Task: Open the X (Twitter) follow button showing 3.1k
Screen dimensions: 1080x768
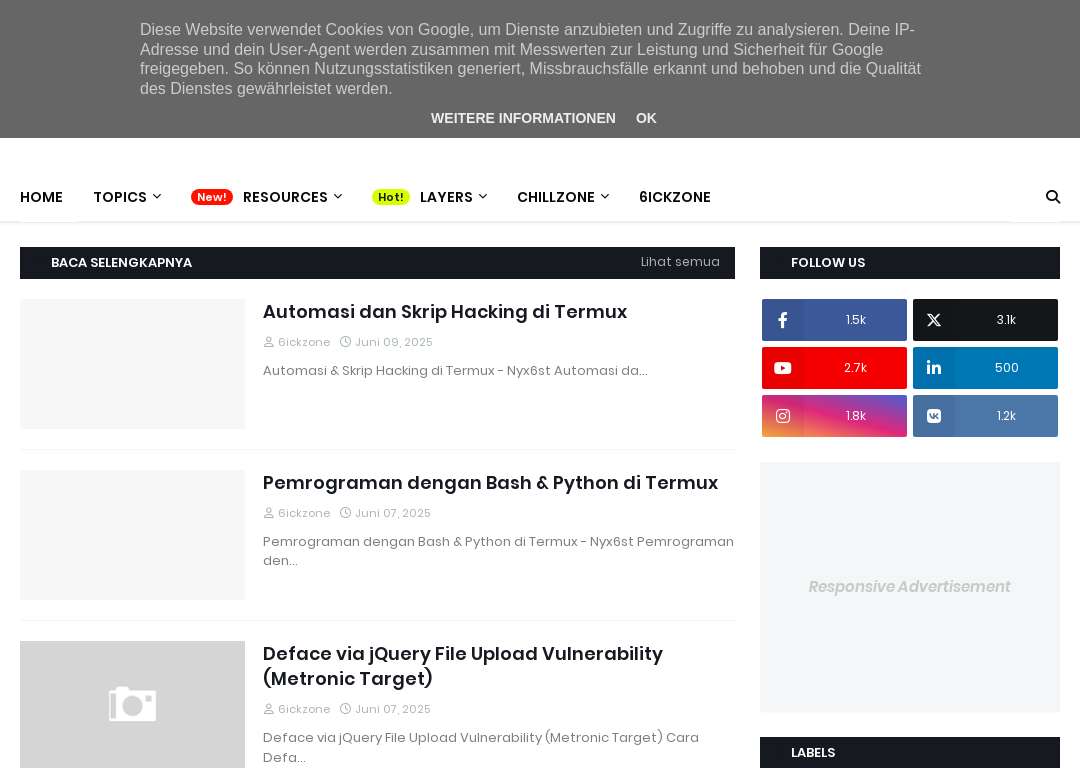Action: pyautogui.click(x=985, y=320)
